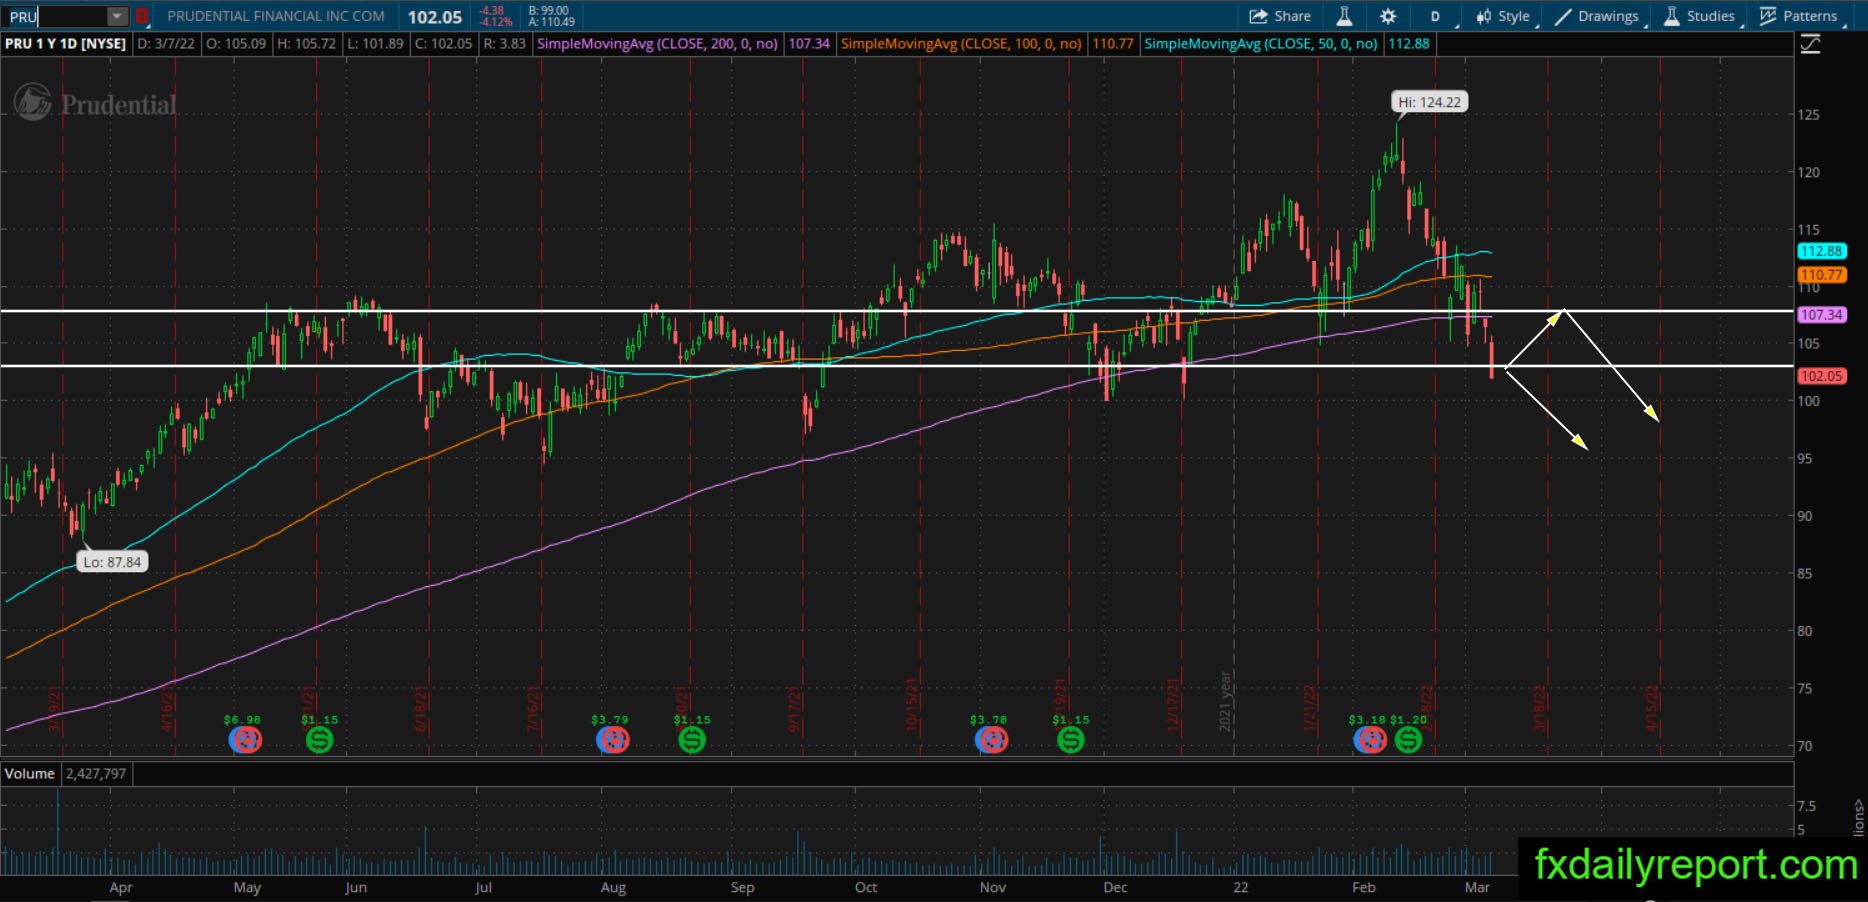1868x902 pixels.
Task: Click the Hi: 124.22 price bubble
Action: click(x=1429, y=102)
